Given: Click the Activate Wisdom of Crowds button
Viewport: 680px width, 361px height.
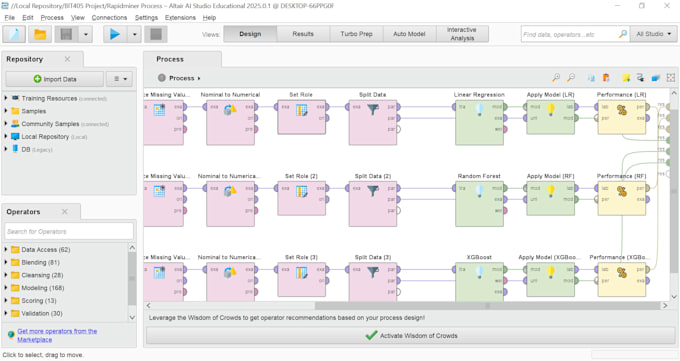Looking at the screenshot, I should [x=410, y=336].
